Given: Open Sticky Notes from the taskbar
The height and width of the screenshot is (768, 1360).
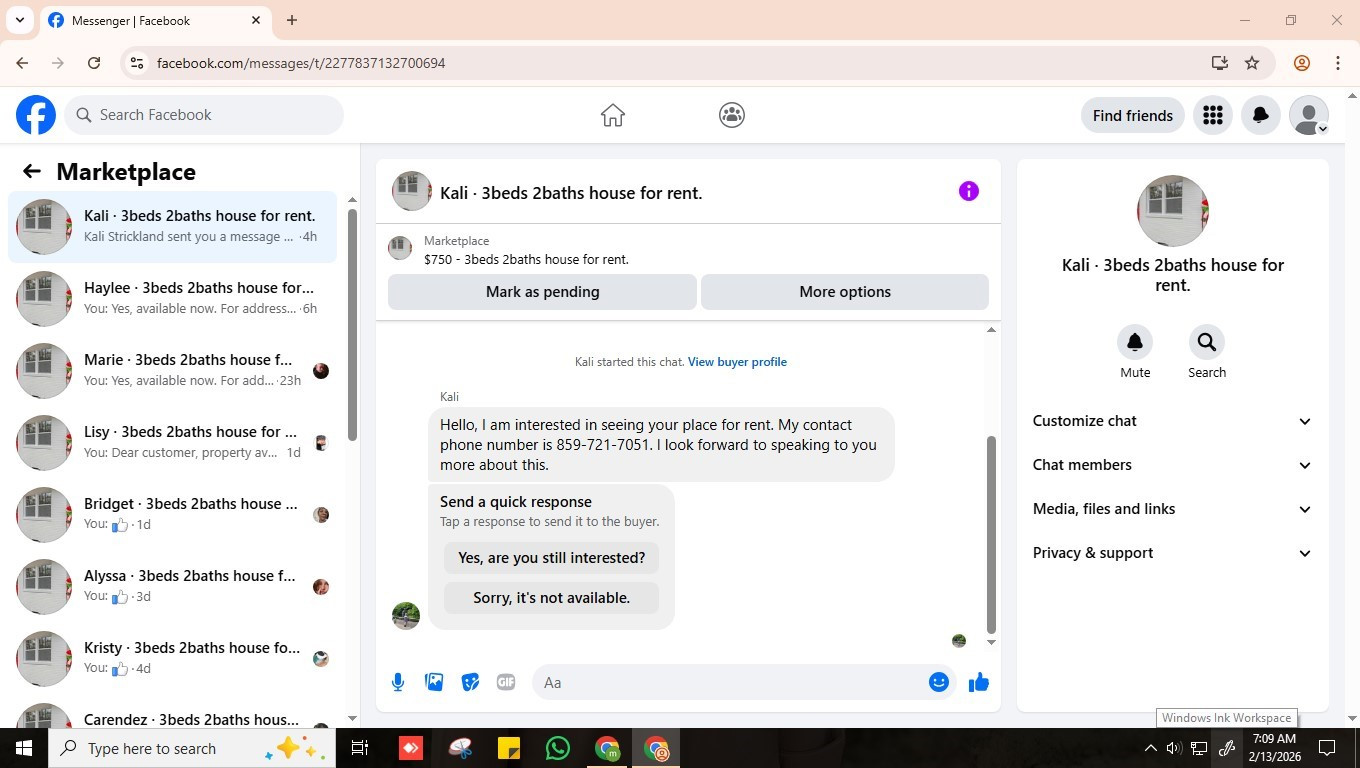Looking at the screenshot, I should click(x=509, y=748).
